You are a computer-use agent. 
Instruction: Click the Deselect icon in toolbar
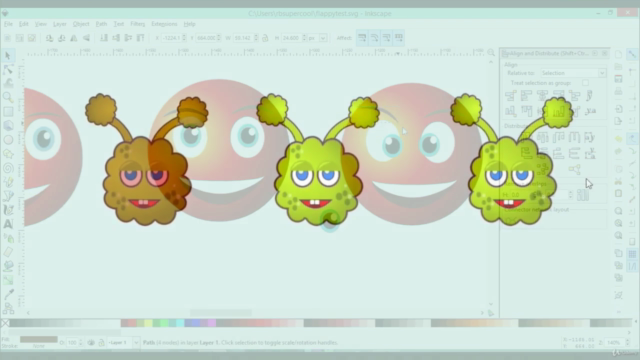pyautogui.click(x=31, y=38)
